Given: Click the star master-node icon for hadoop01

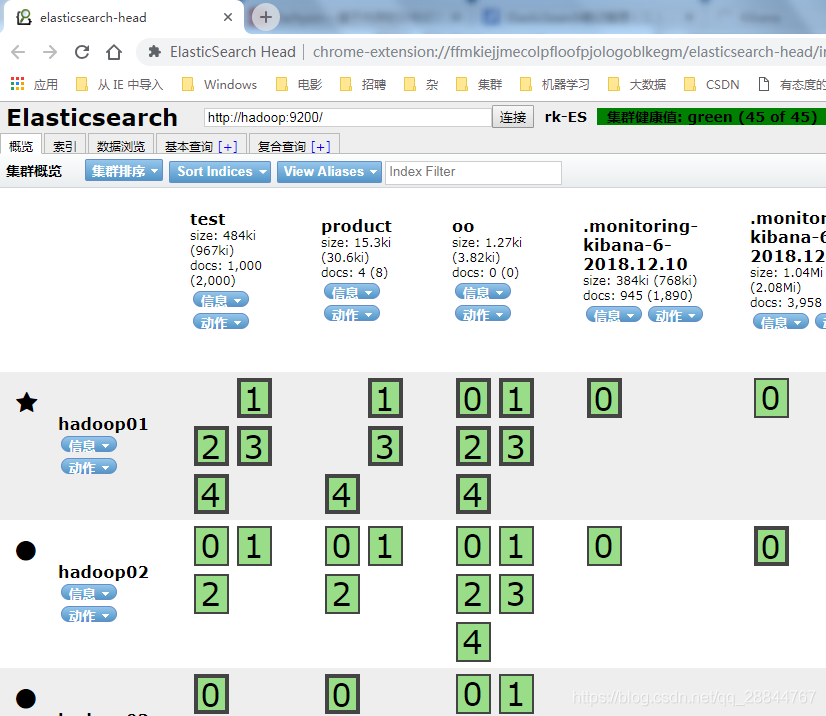Looking at the screenshot, I should click(26, 403).
